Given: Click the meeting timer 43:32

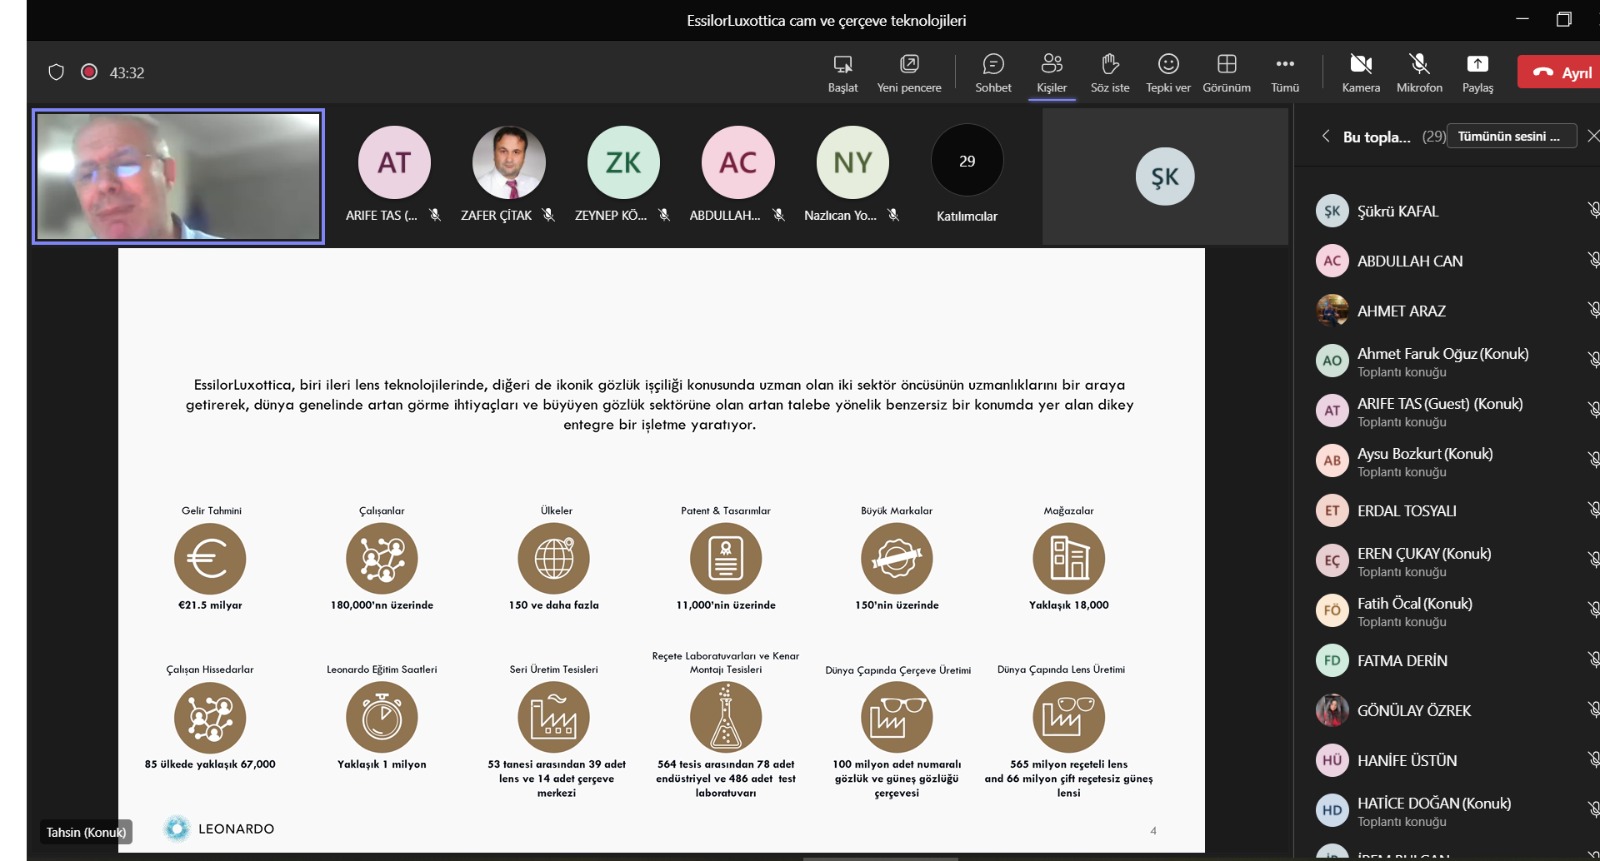Looking at the screenshot, I should pos(127,73).
